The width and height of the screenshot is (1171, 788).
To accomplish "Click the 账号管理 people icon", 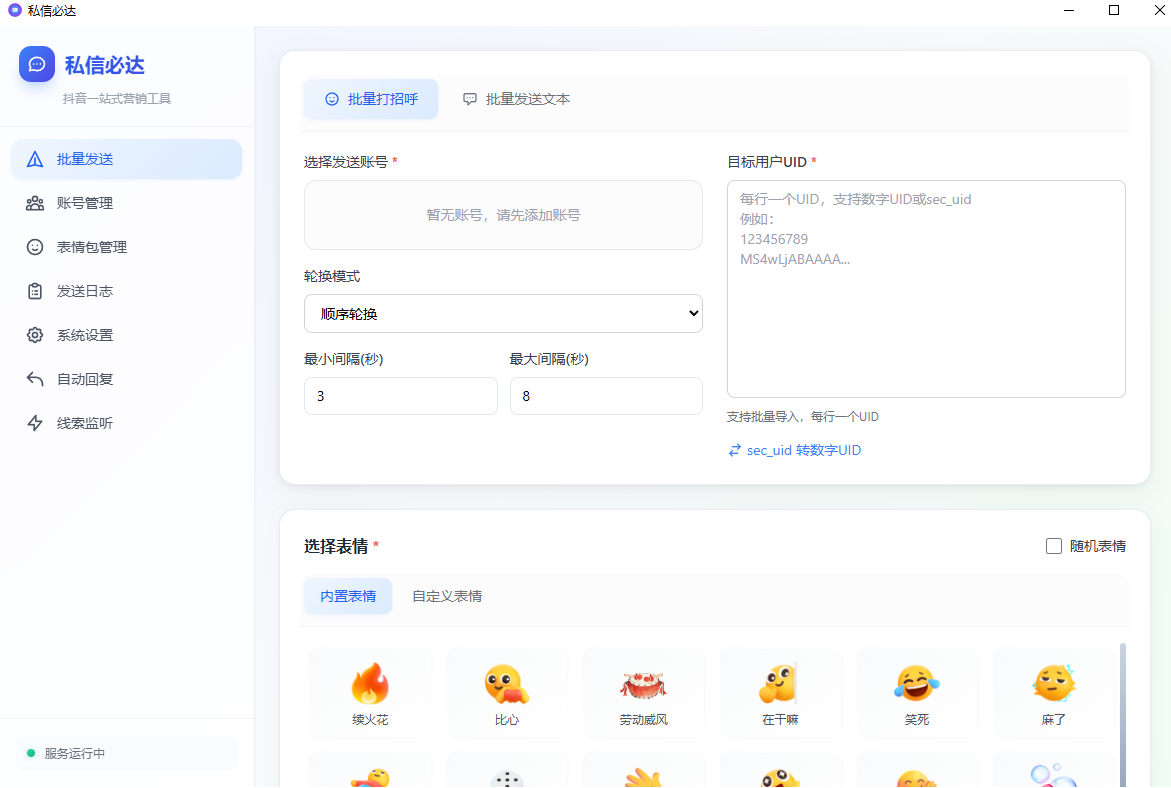I will [x=35, y=203].
